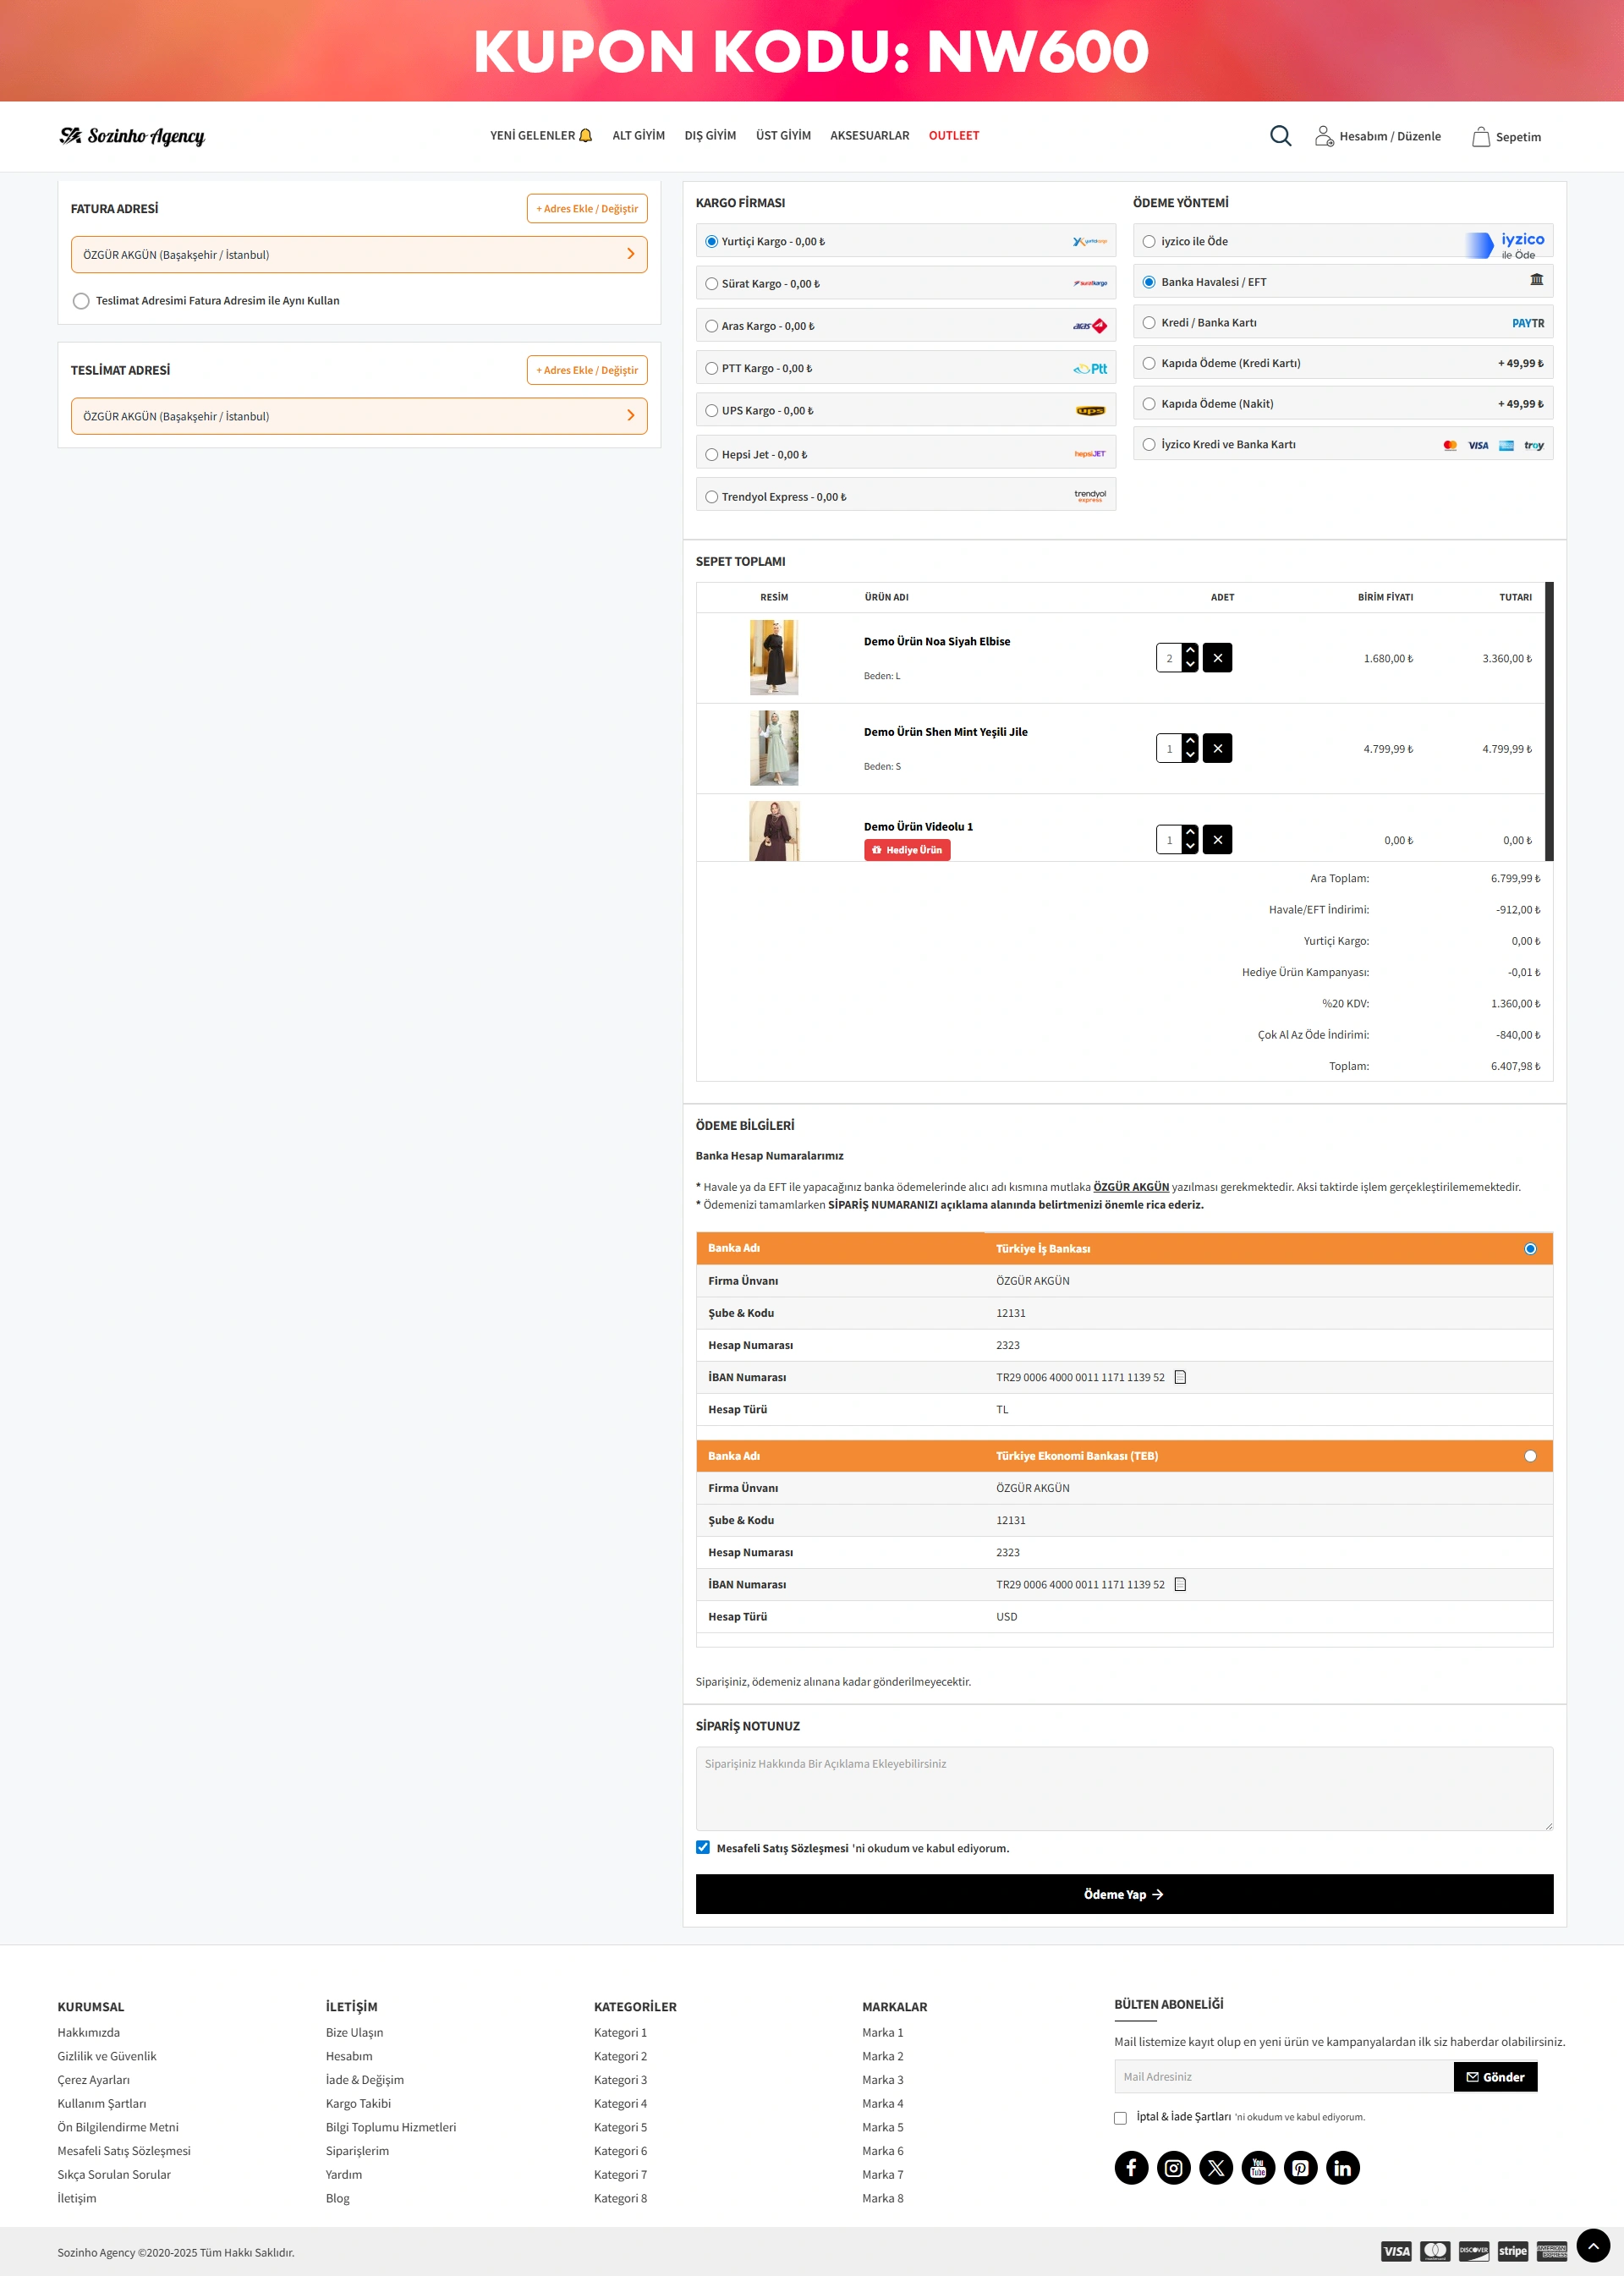Uncheck the Mesafeli Satış Sözleşmesi checkbox
The image size is (1624, 2276).
(703, 1847)
